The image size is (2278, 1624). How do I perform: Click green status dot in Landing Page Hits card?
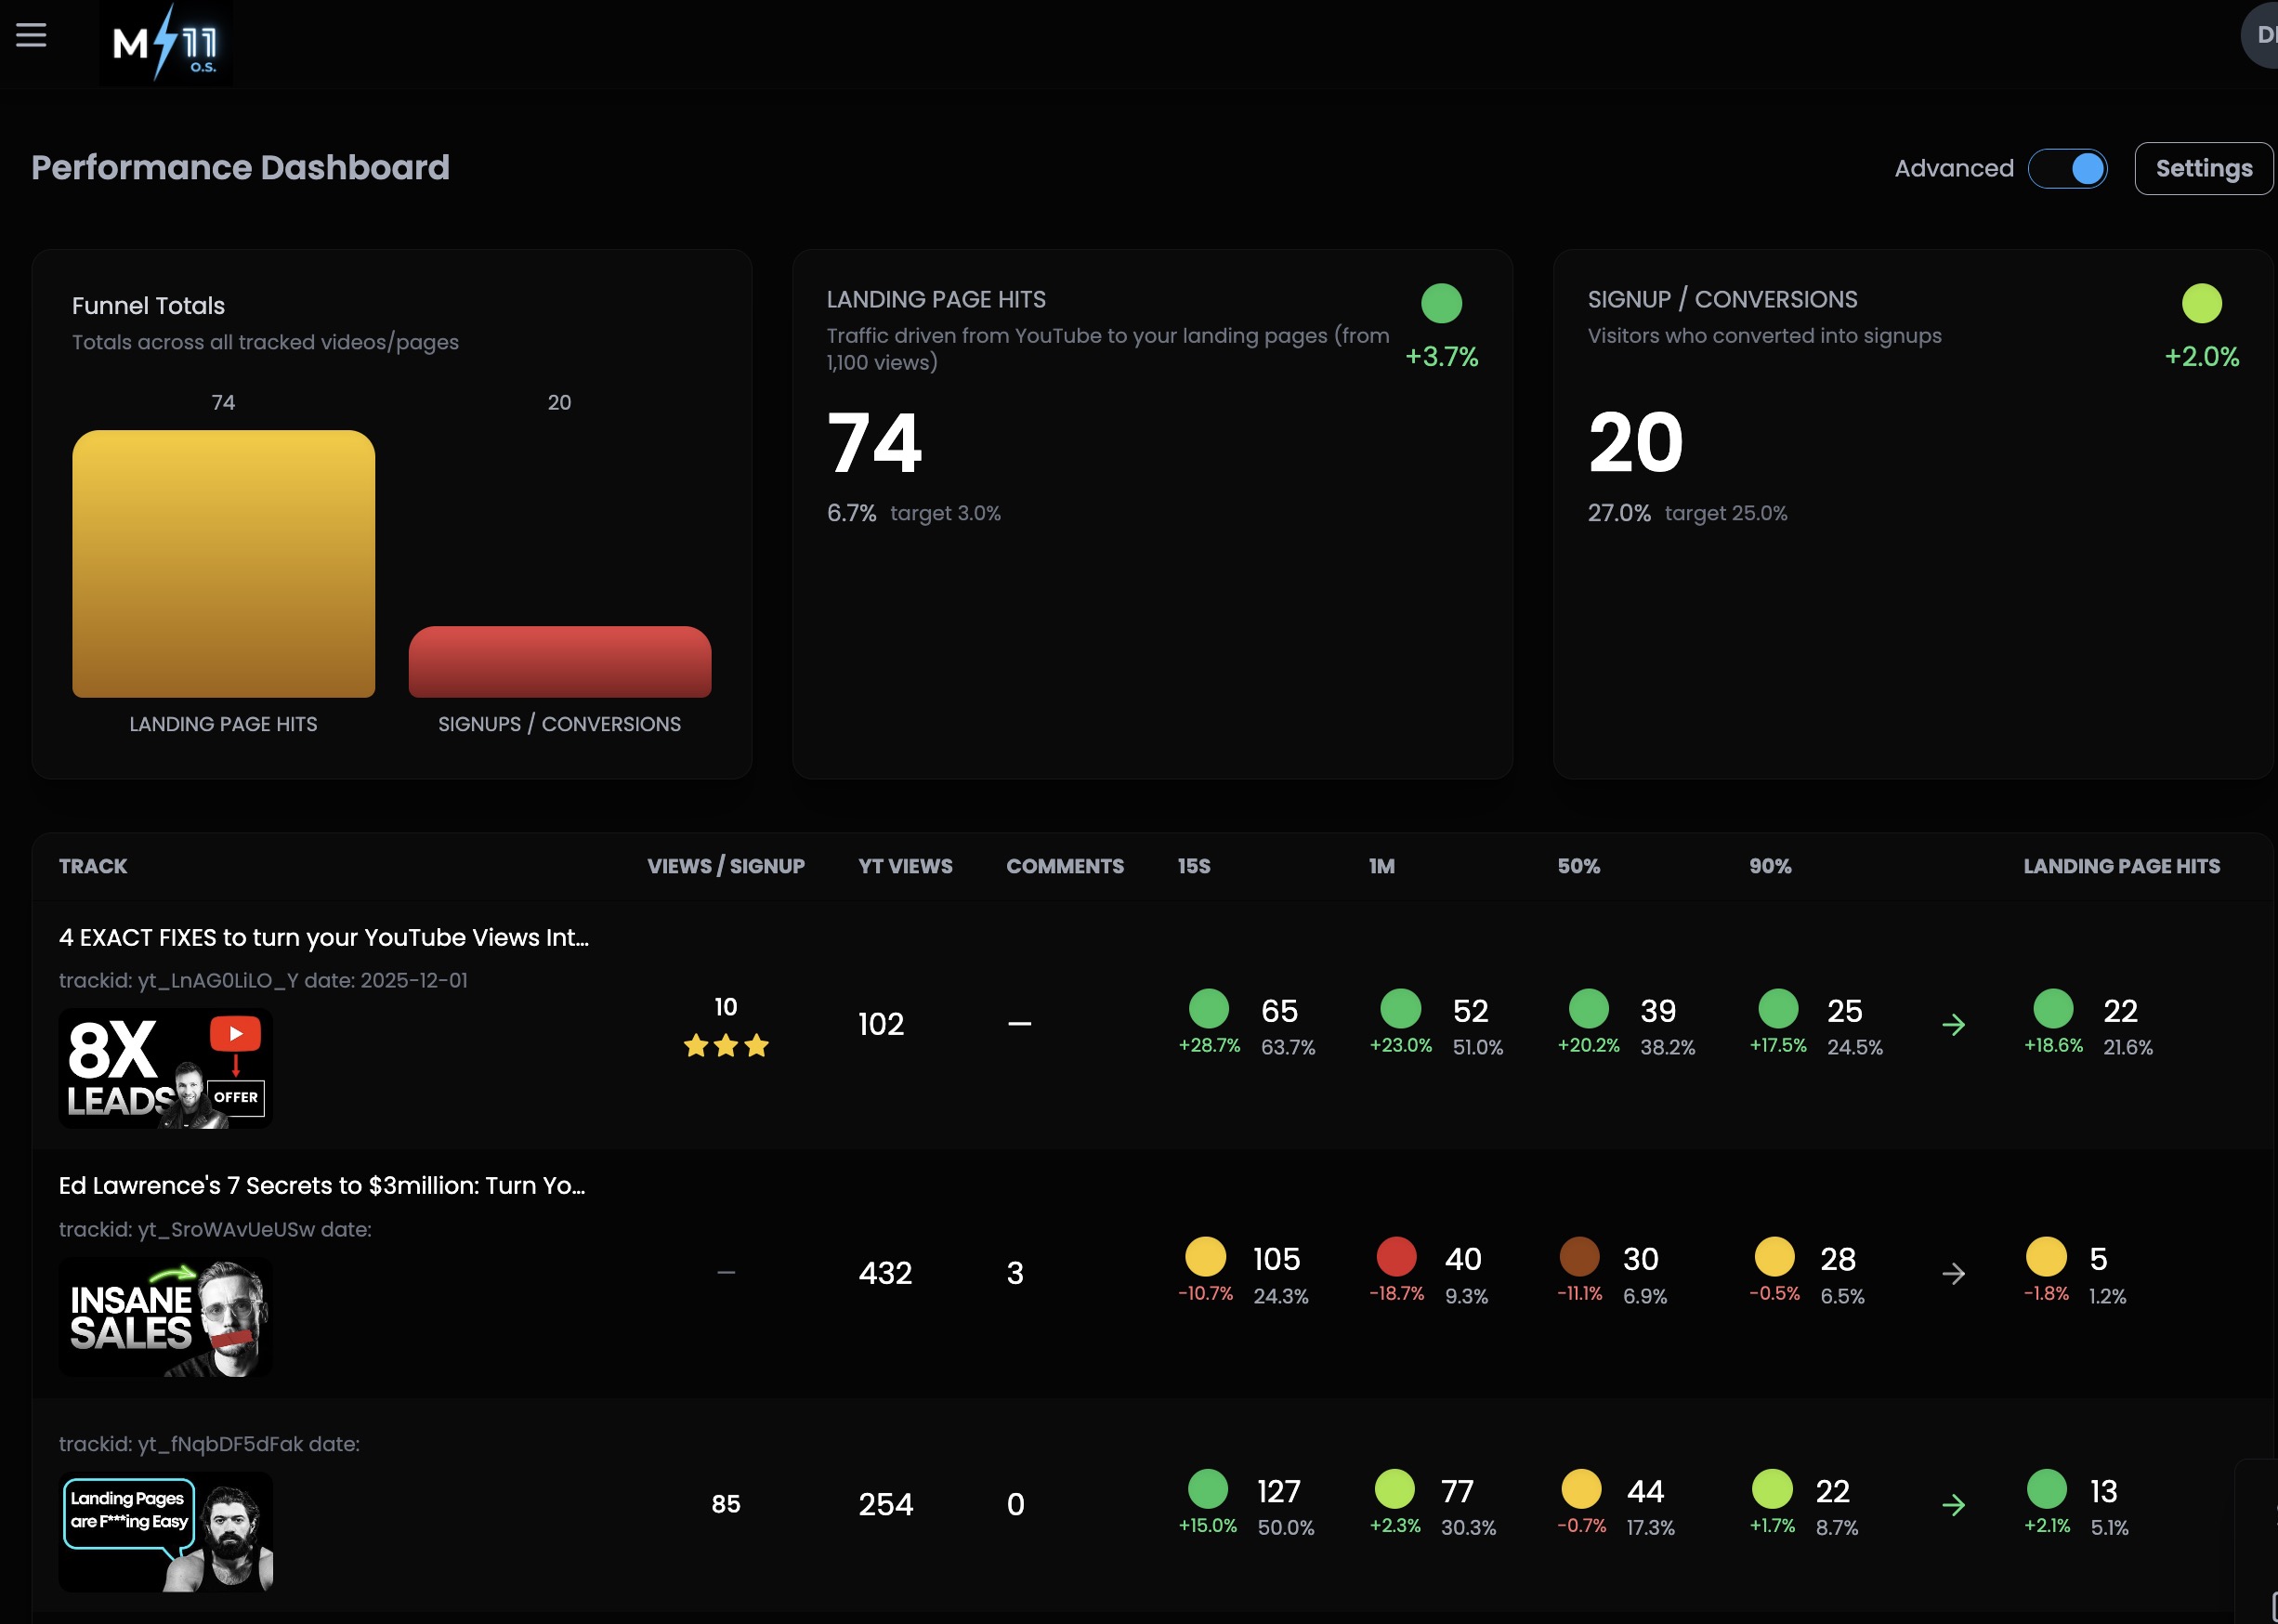point(1441,303)
